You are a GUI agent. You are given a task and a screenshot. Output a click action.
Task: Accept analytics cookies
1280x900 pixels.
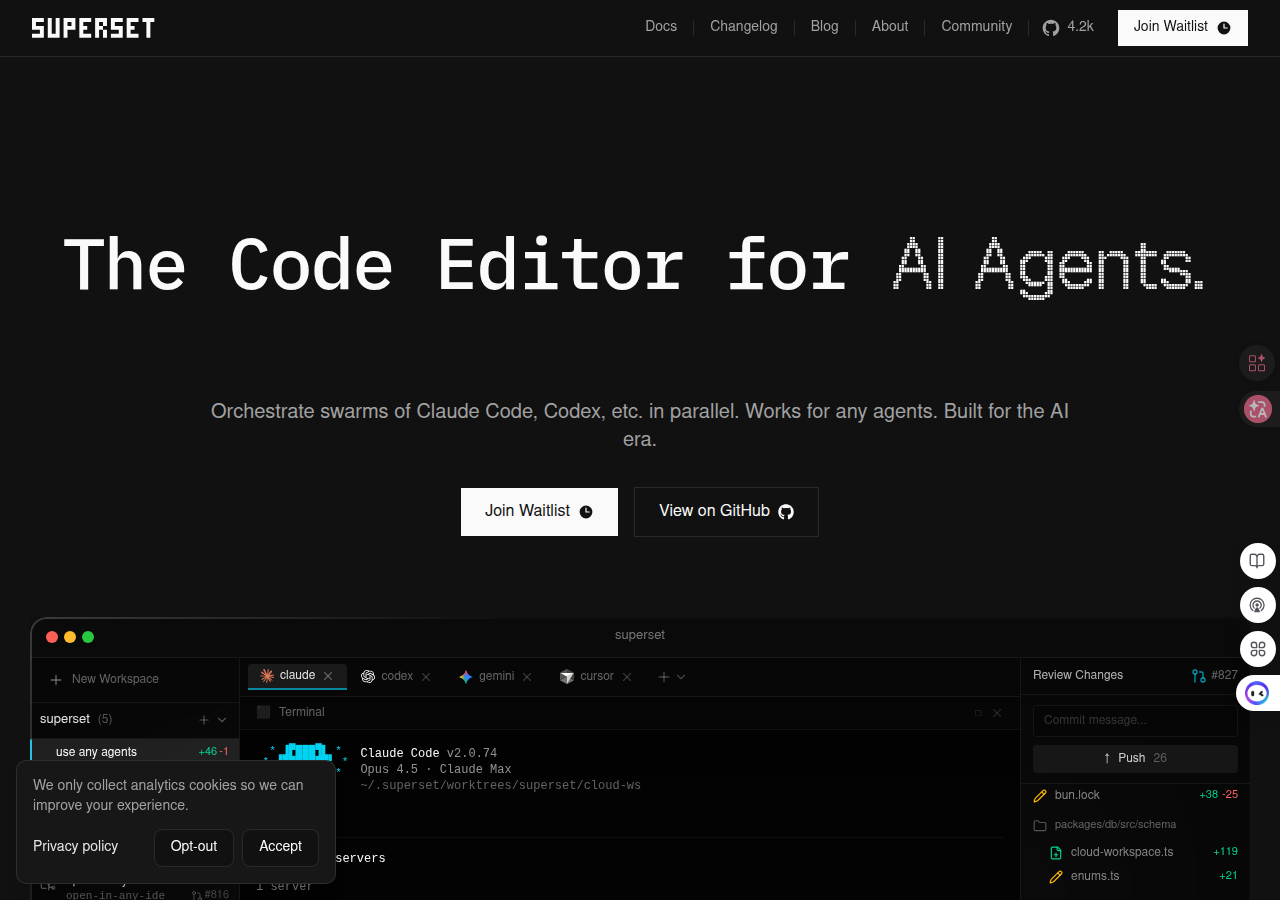click(x=280, y=847)
